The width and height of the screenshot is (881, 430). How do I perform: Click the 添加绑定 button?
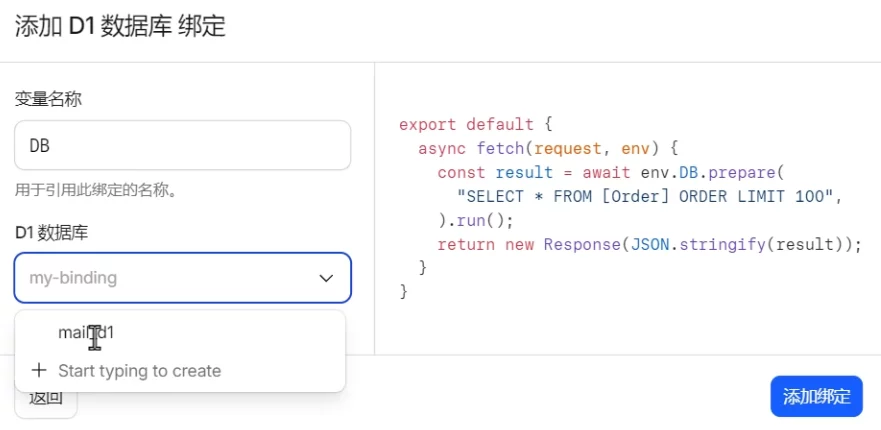coord(816,397)
